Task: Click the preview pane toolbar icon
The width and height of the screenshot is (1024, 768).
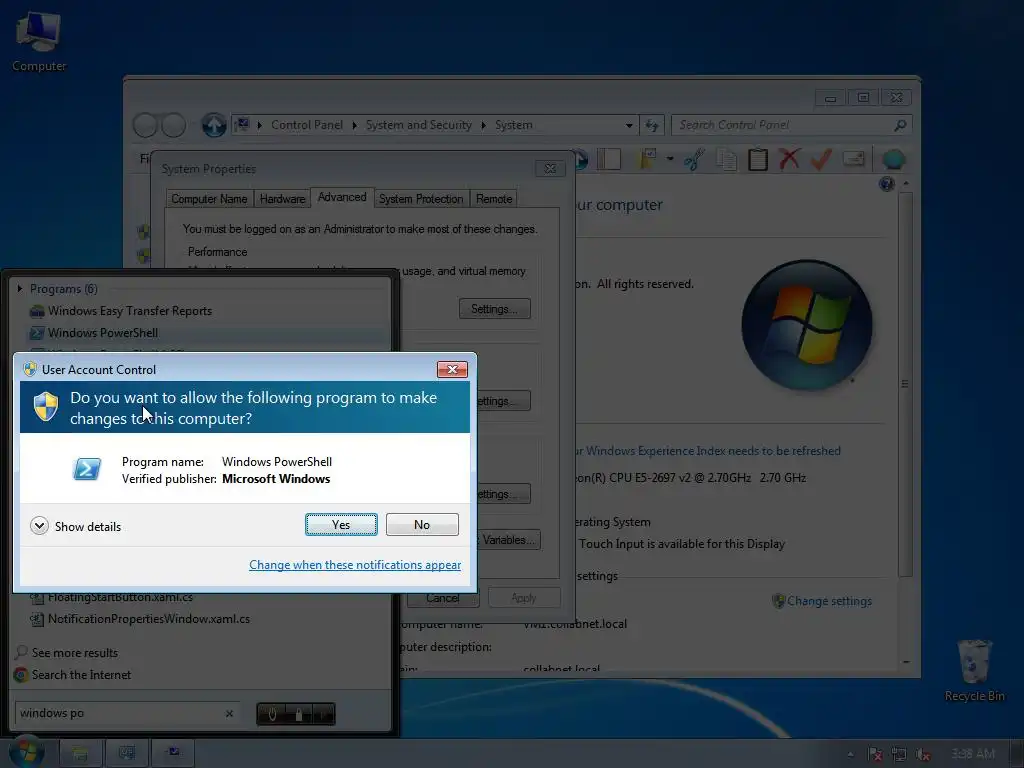Action: pyautogui.click(x=609, y=159)
